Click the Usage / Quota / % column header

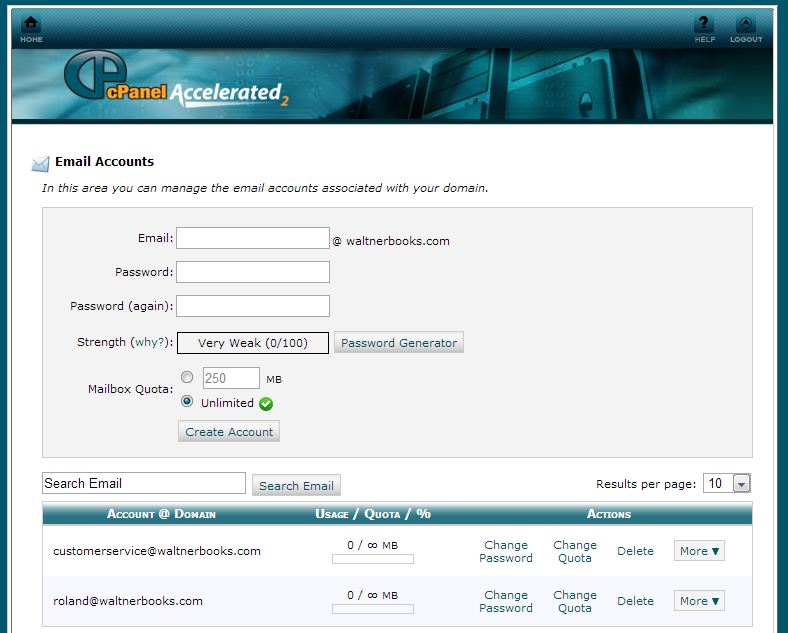tap(373, 514)
